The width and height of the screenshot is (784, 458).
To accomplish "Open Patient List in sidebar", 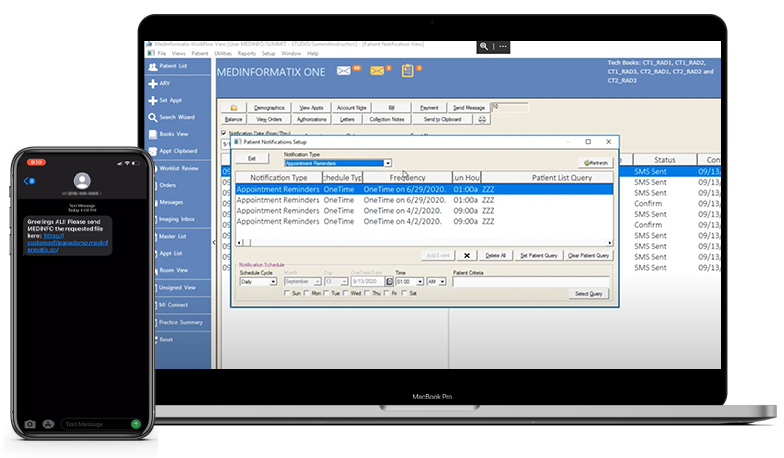I will click(168, 66).
